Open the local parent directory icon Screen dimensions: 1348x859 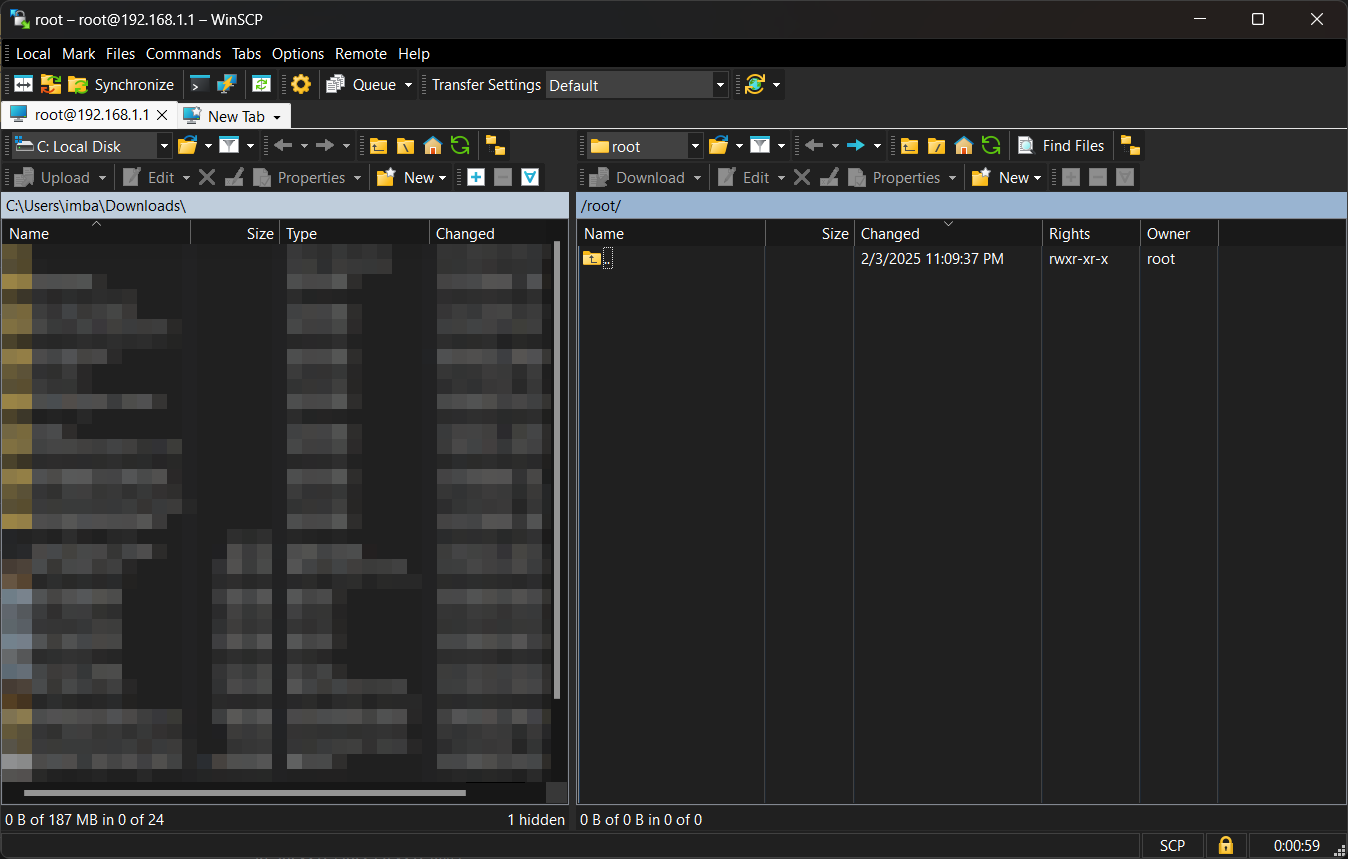click(378, 146)
